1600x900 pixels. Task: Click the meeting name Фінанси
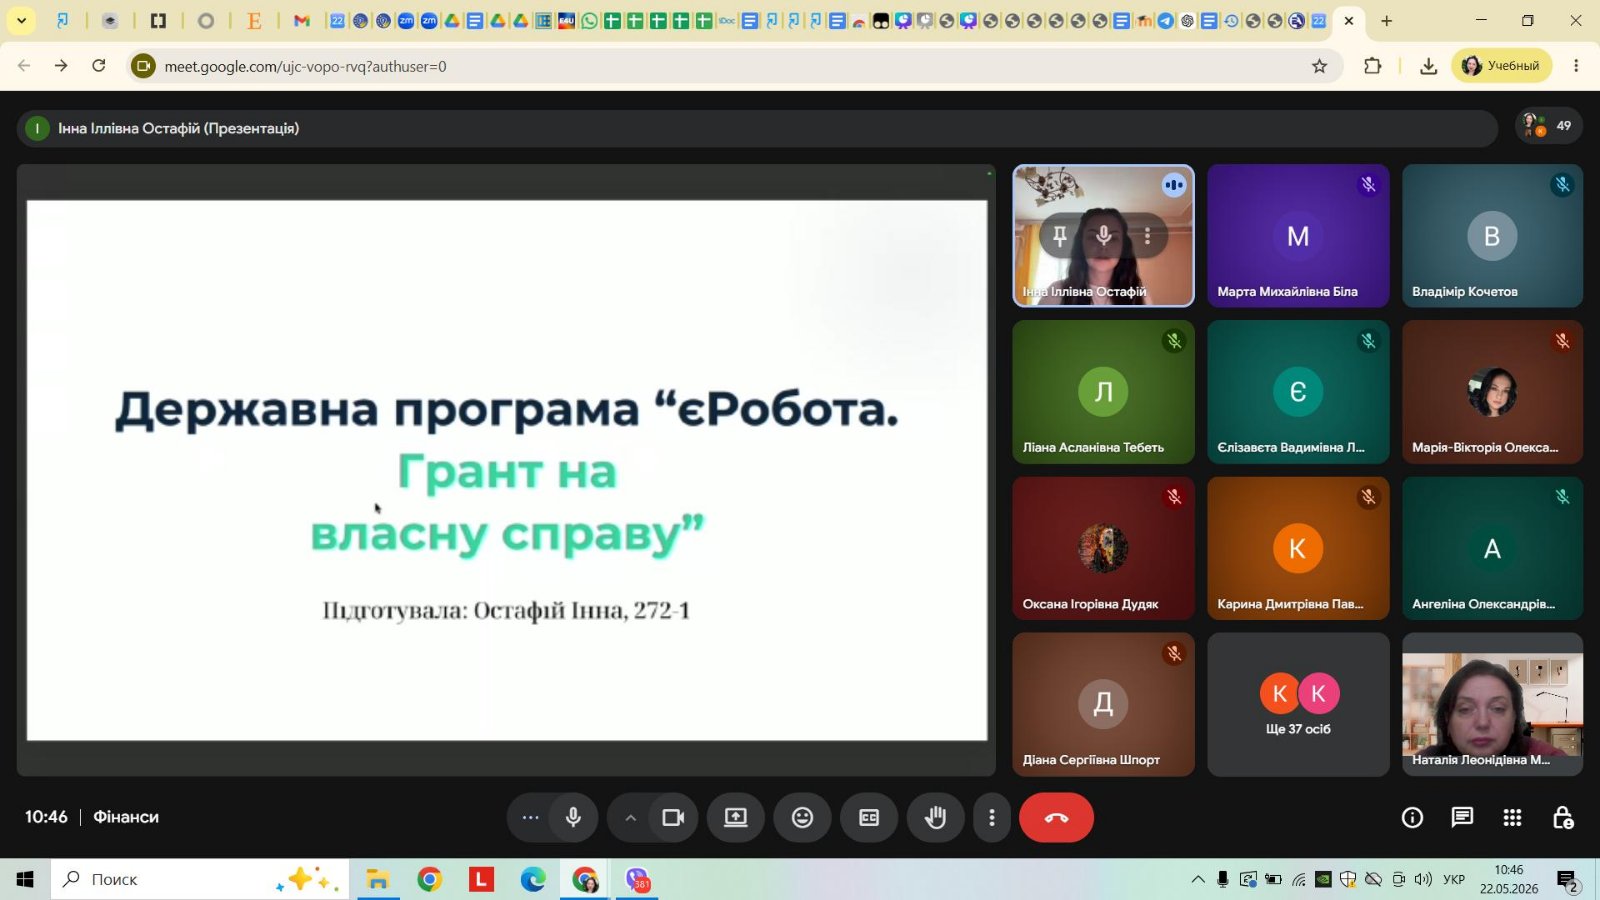[x=126, y=817]
